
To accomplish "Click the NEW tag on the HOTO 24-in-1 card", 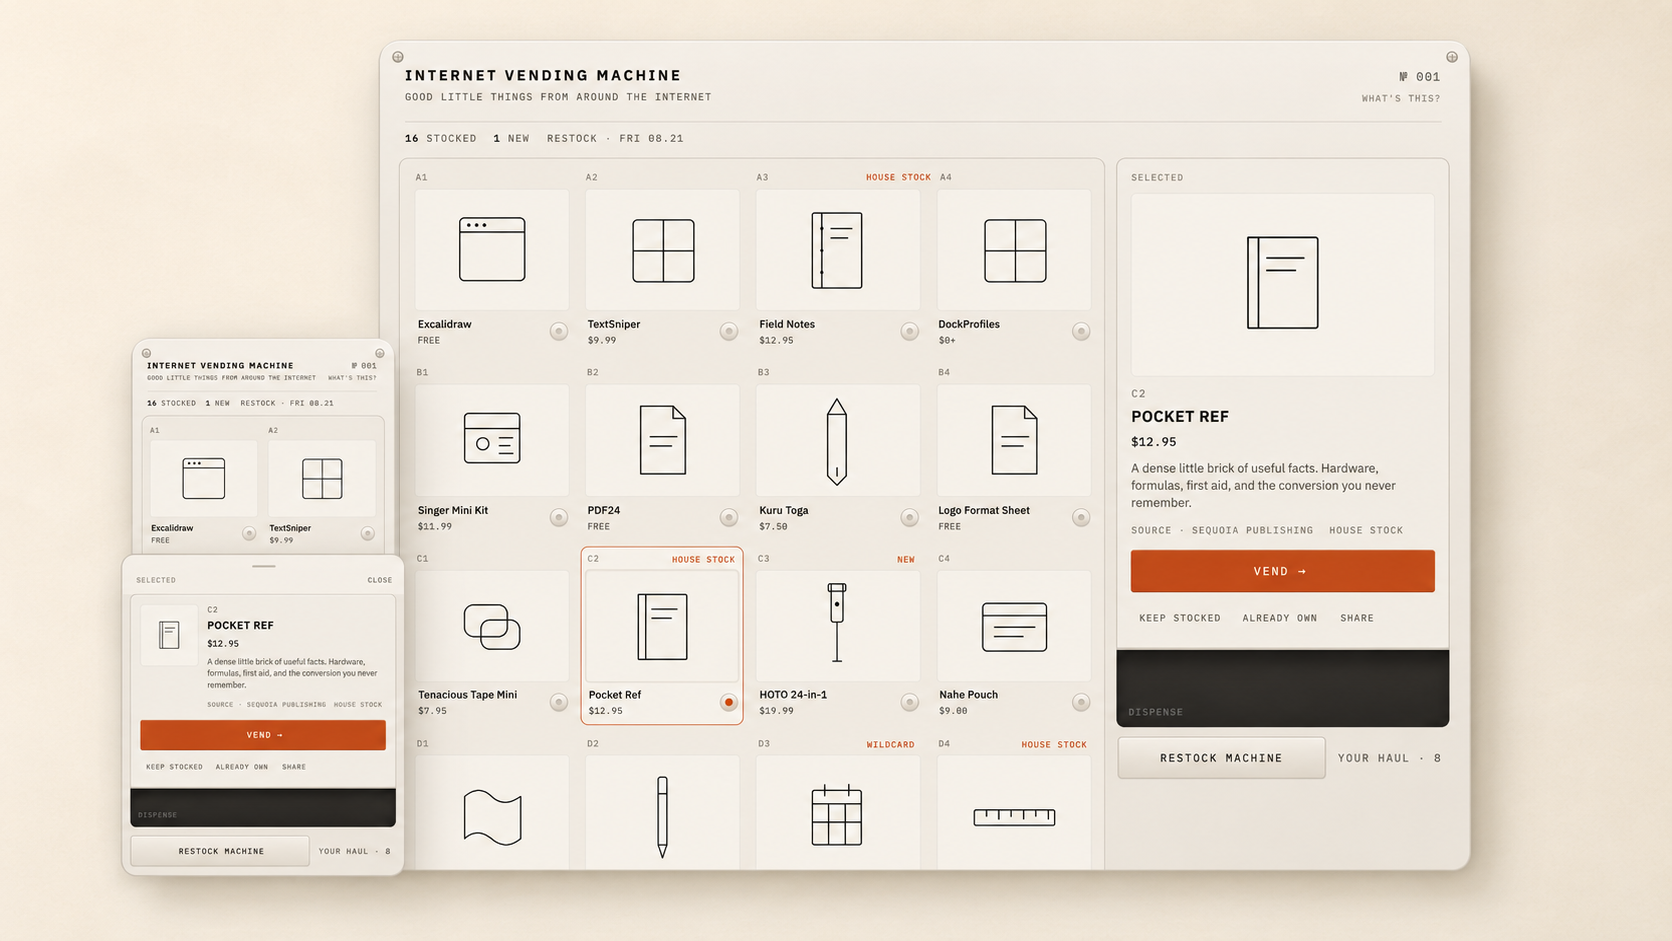I will click(906, 560).
